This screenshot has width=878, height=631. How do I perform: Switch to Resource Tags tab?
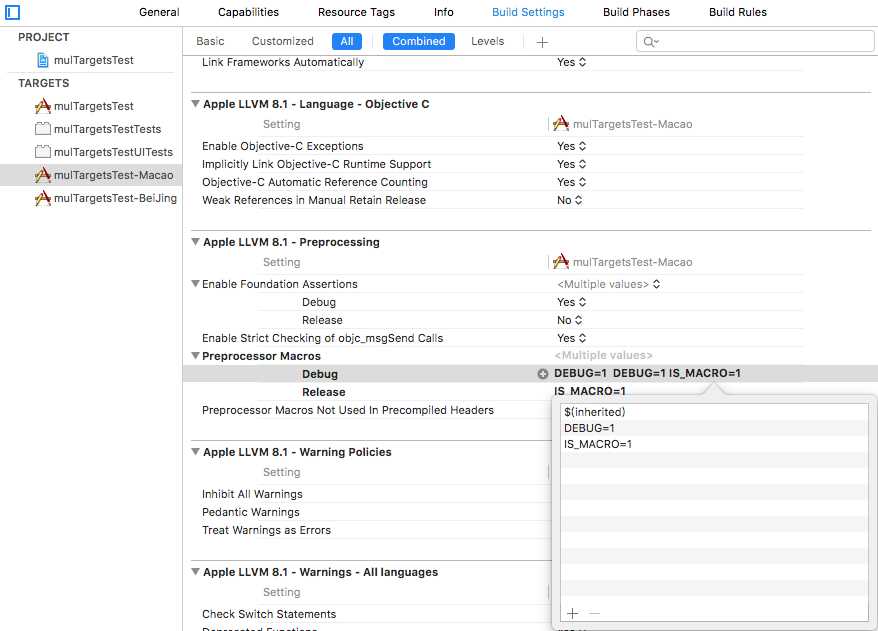coord(356,12)
